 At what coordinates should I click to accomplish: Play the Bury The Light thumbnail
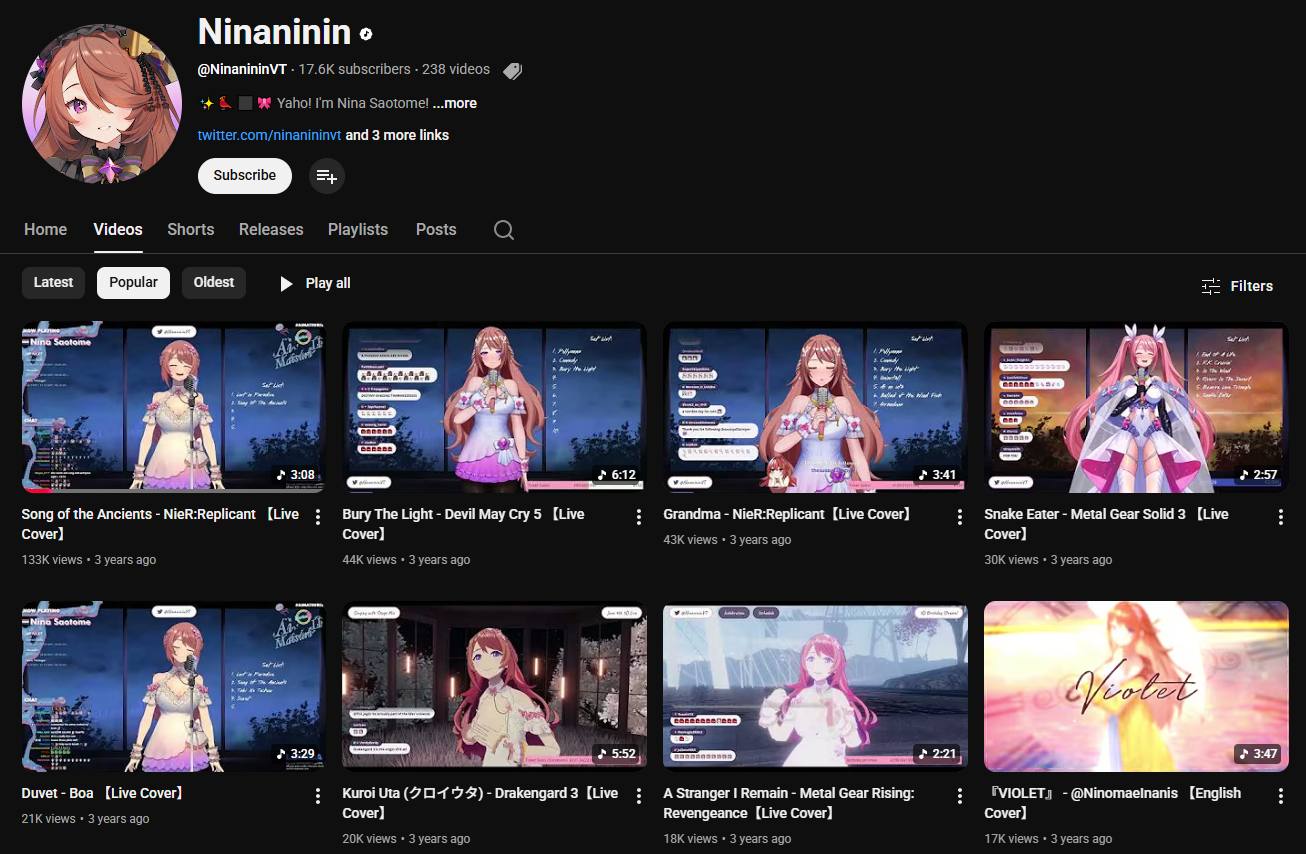[x=494, y=407]
